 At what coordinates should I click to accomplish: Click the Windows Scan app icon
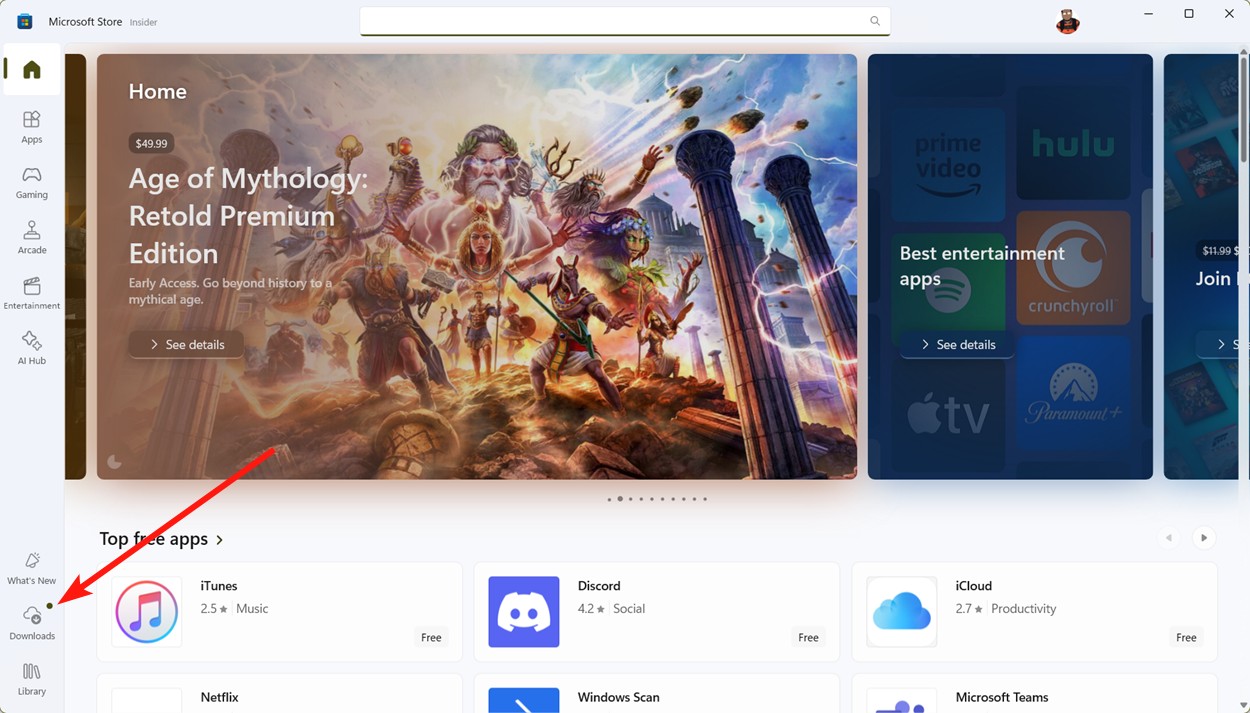(524, 700)
